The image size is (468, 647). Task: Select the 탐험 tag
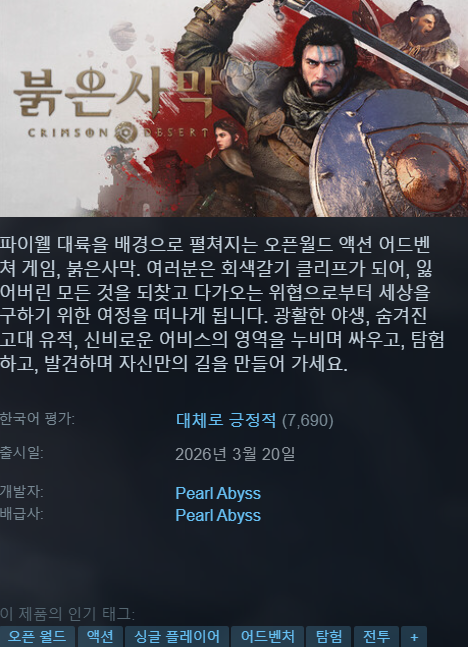pyautogui.click(x=329, y=636)
